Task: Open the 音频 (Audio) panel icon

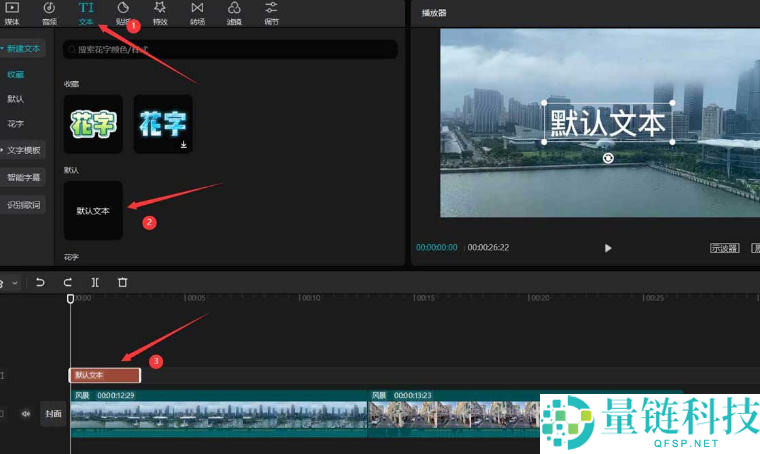Action: point(49,12)
